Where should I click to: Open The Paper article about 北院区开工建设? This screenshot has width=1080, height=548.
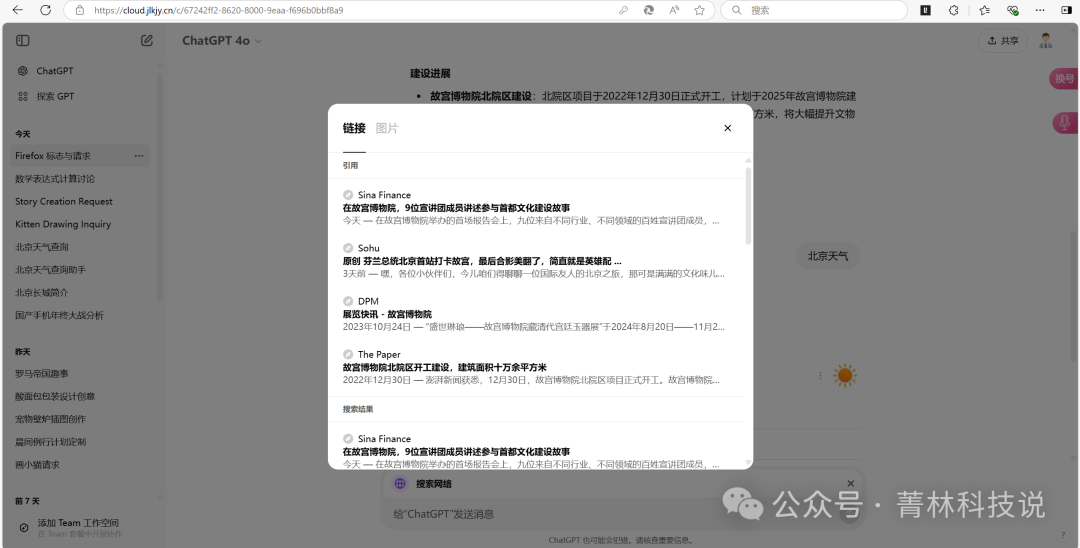point(444,367)
